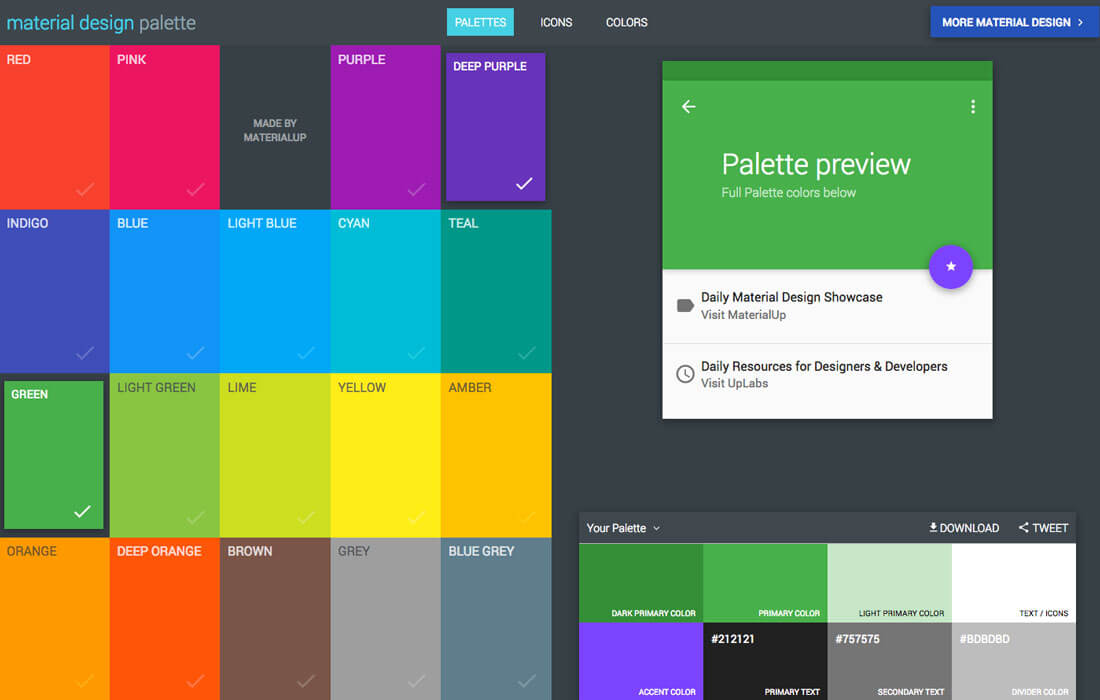
Task: Open the three-dot menu in preview card
Action: 972,107
